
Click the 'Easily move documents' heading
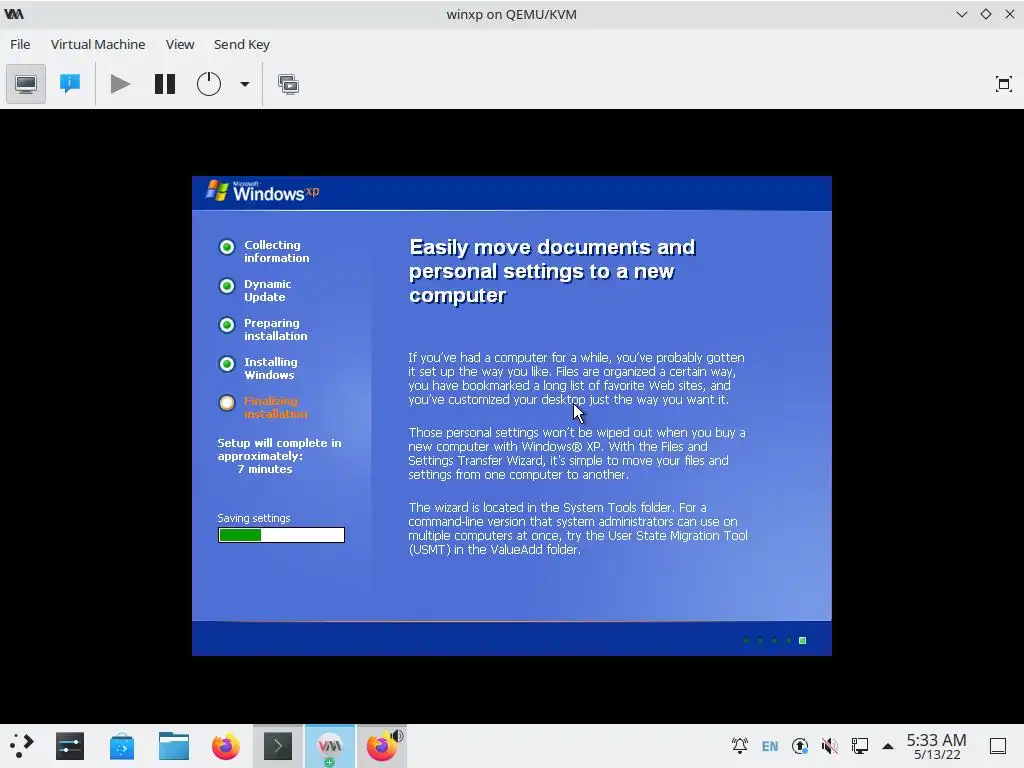pyautogui.click(x=552, y=271)
